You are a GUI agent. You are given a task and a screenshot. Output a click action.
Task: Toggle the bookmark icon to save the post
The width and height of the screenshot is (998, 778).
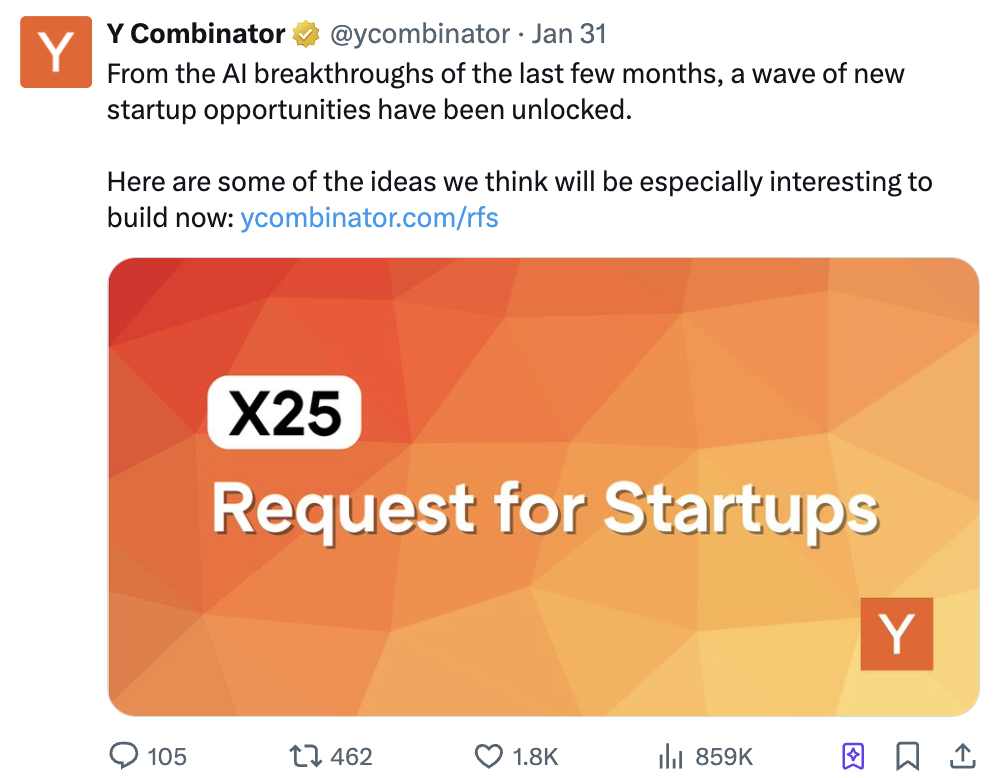tap(907, 757)
